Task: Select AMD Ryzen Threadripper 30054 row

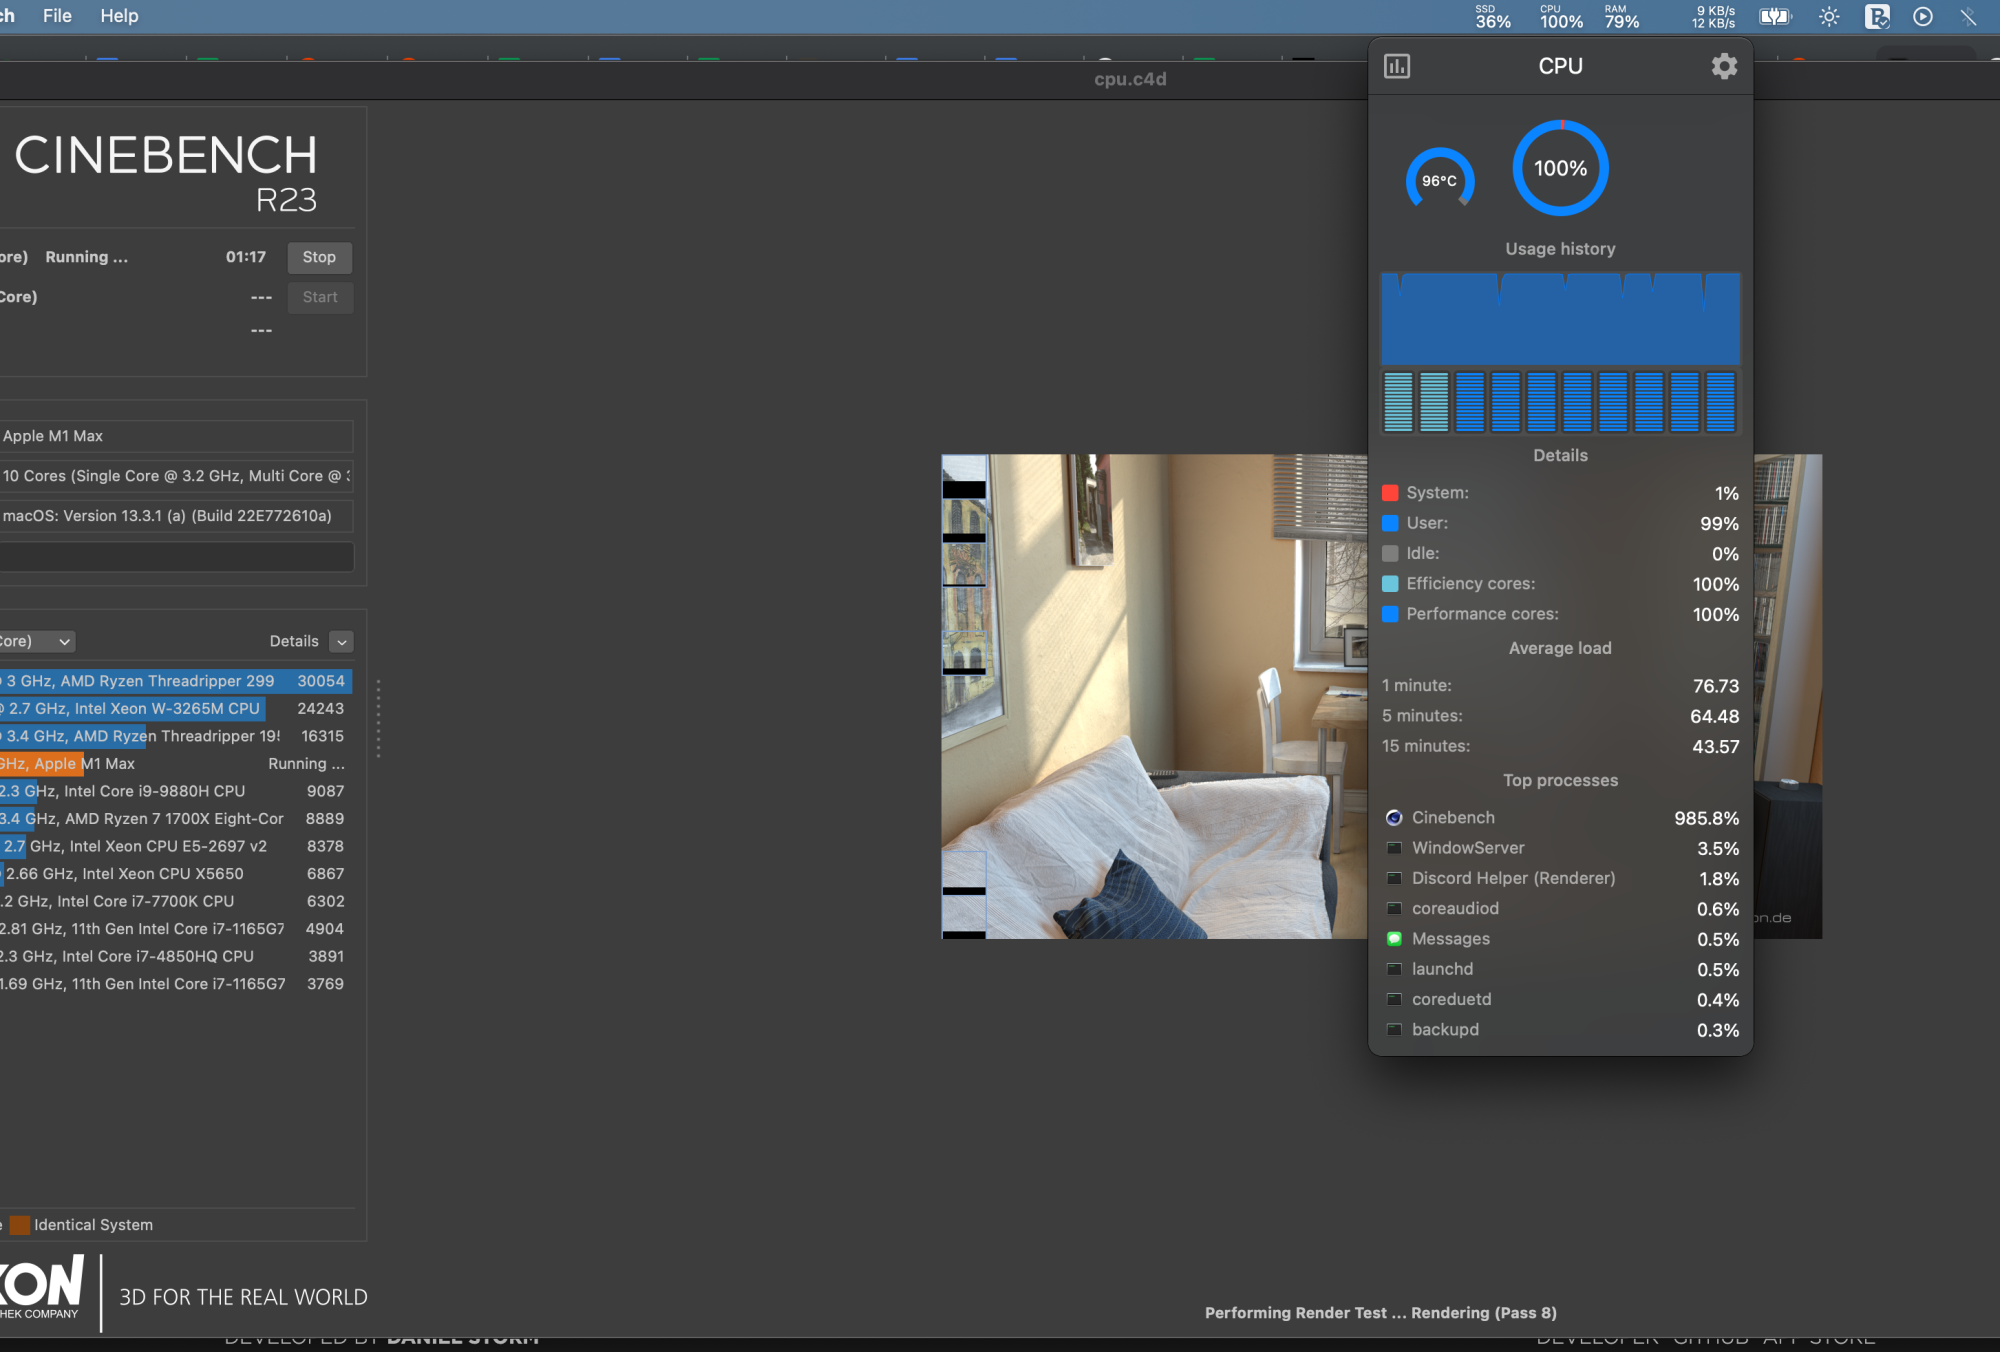Action: (x=176, y=681)
